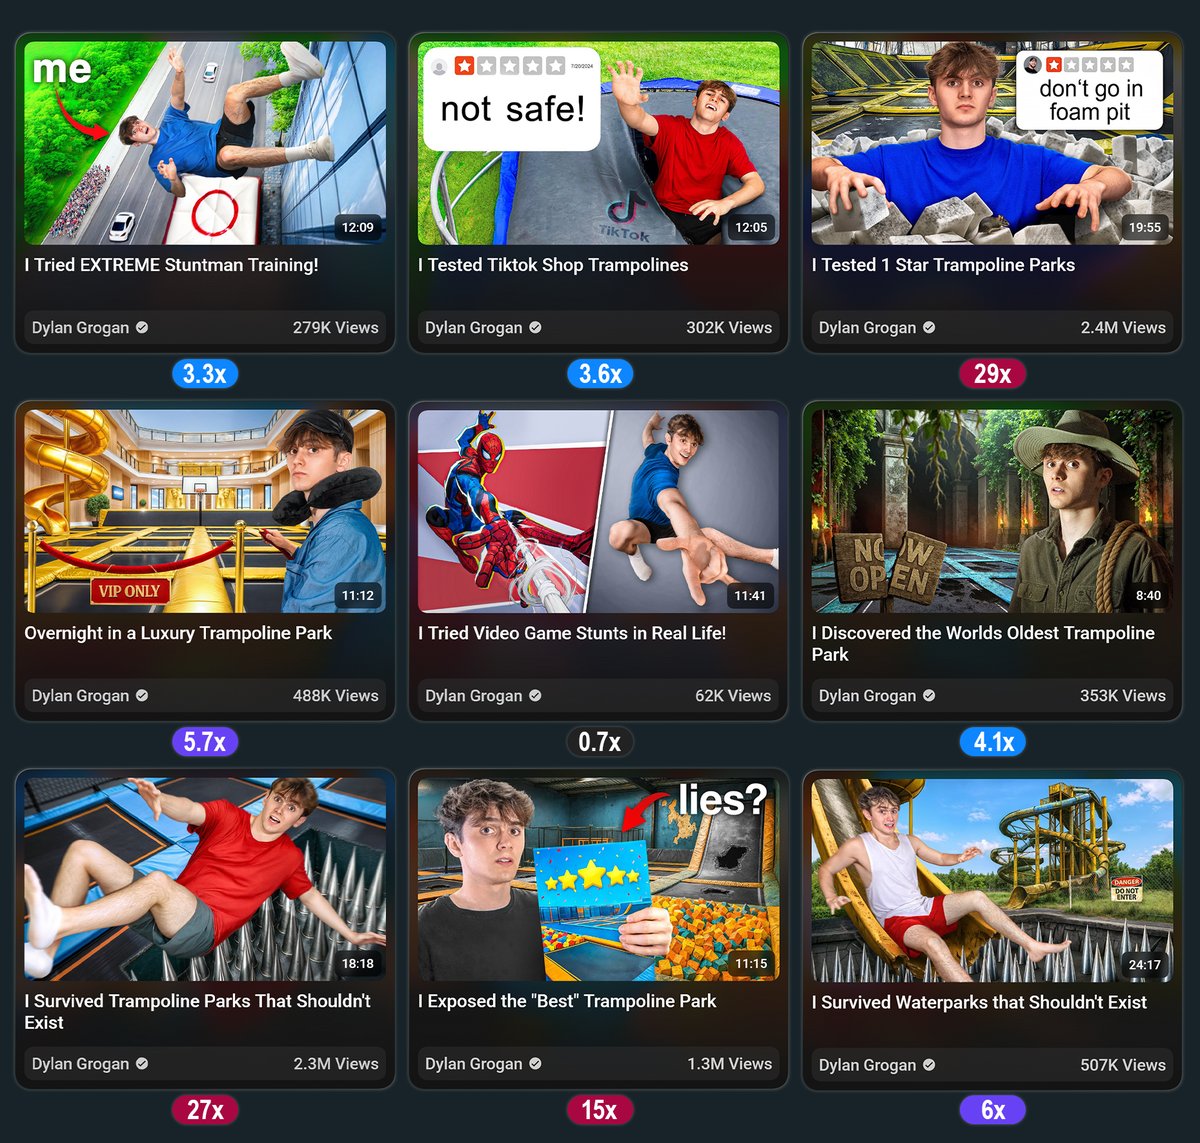Viewport: 1200px width, 1143px height.
Task: Click verified checkmark on 1.3M Views card
Action: point(535,1063)
